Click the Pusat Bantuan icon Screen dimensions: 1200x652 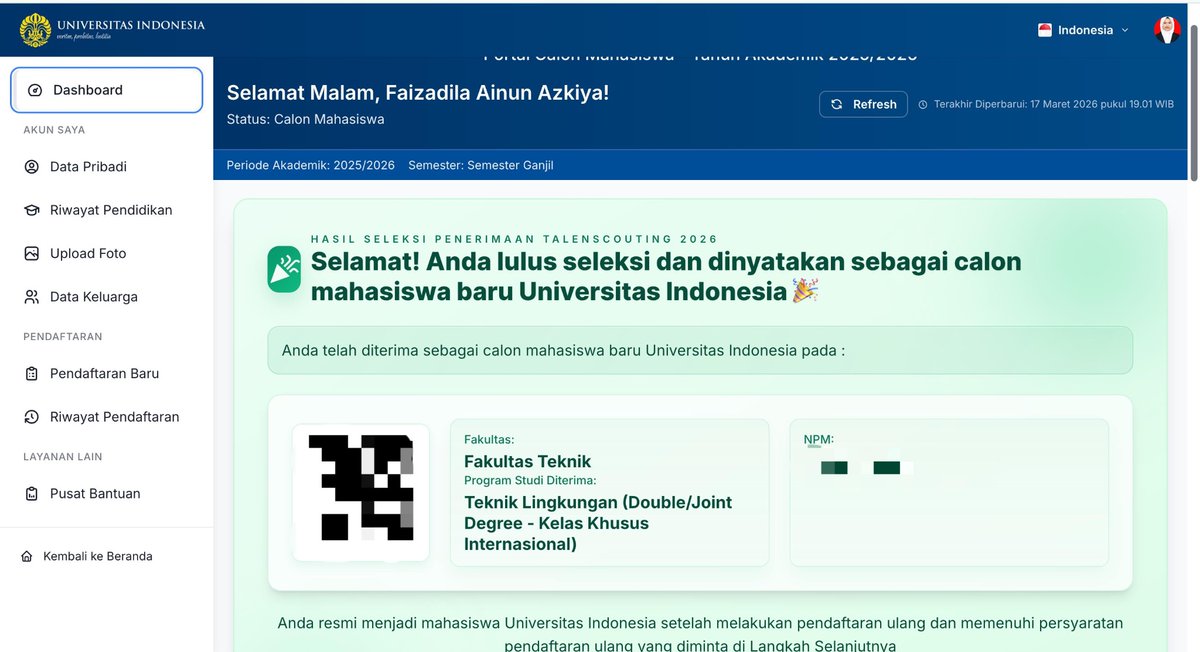(32, 493)
